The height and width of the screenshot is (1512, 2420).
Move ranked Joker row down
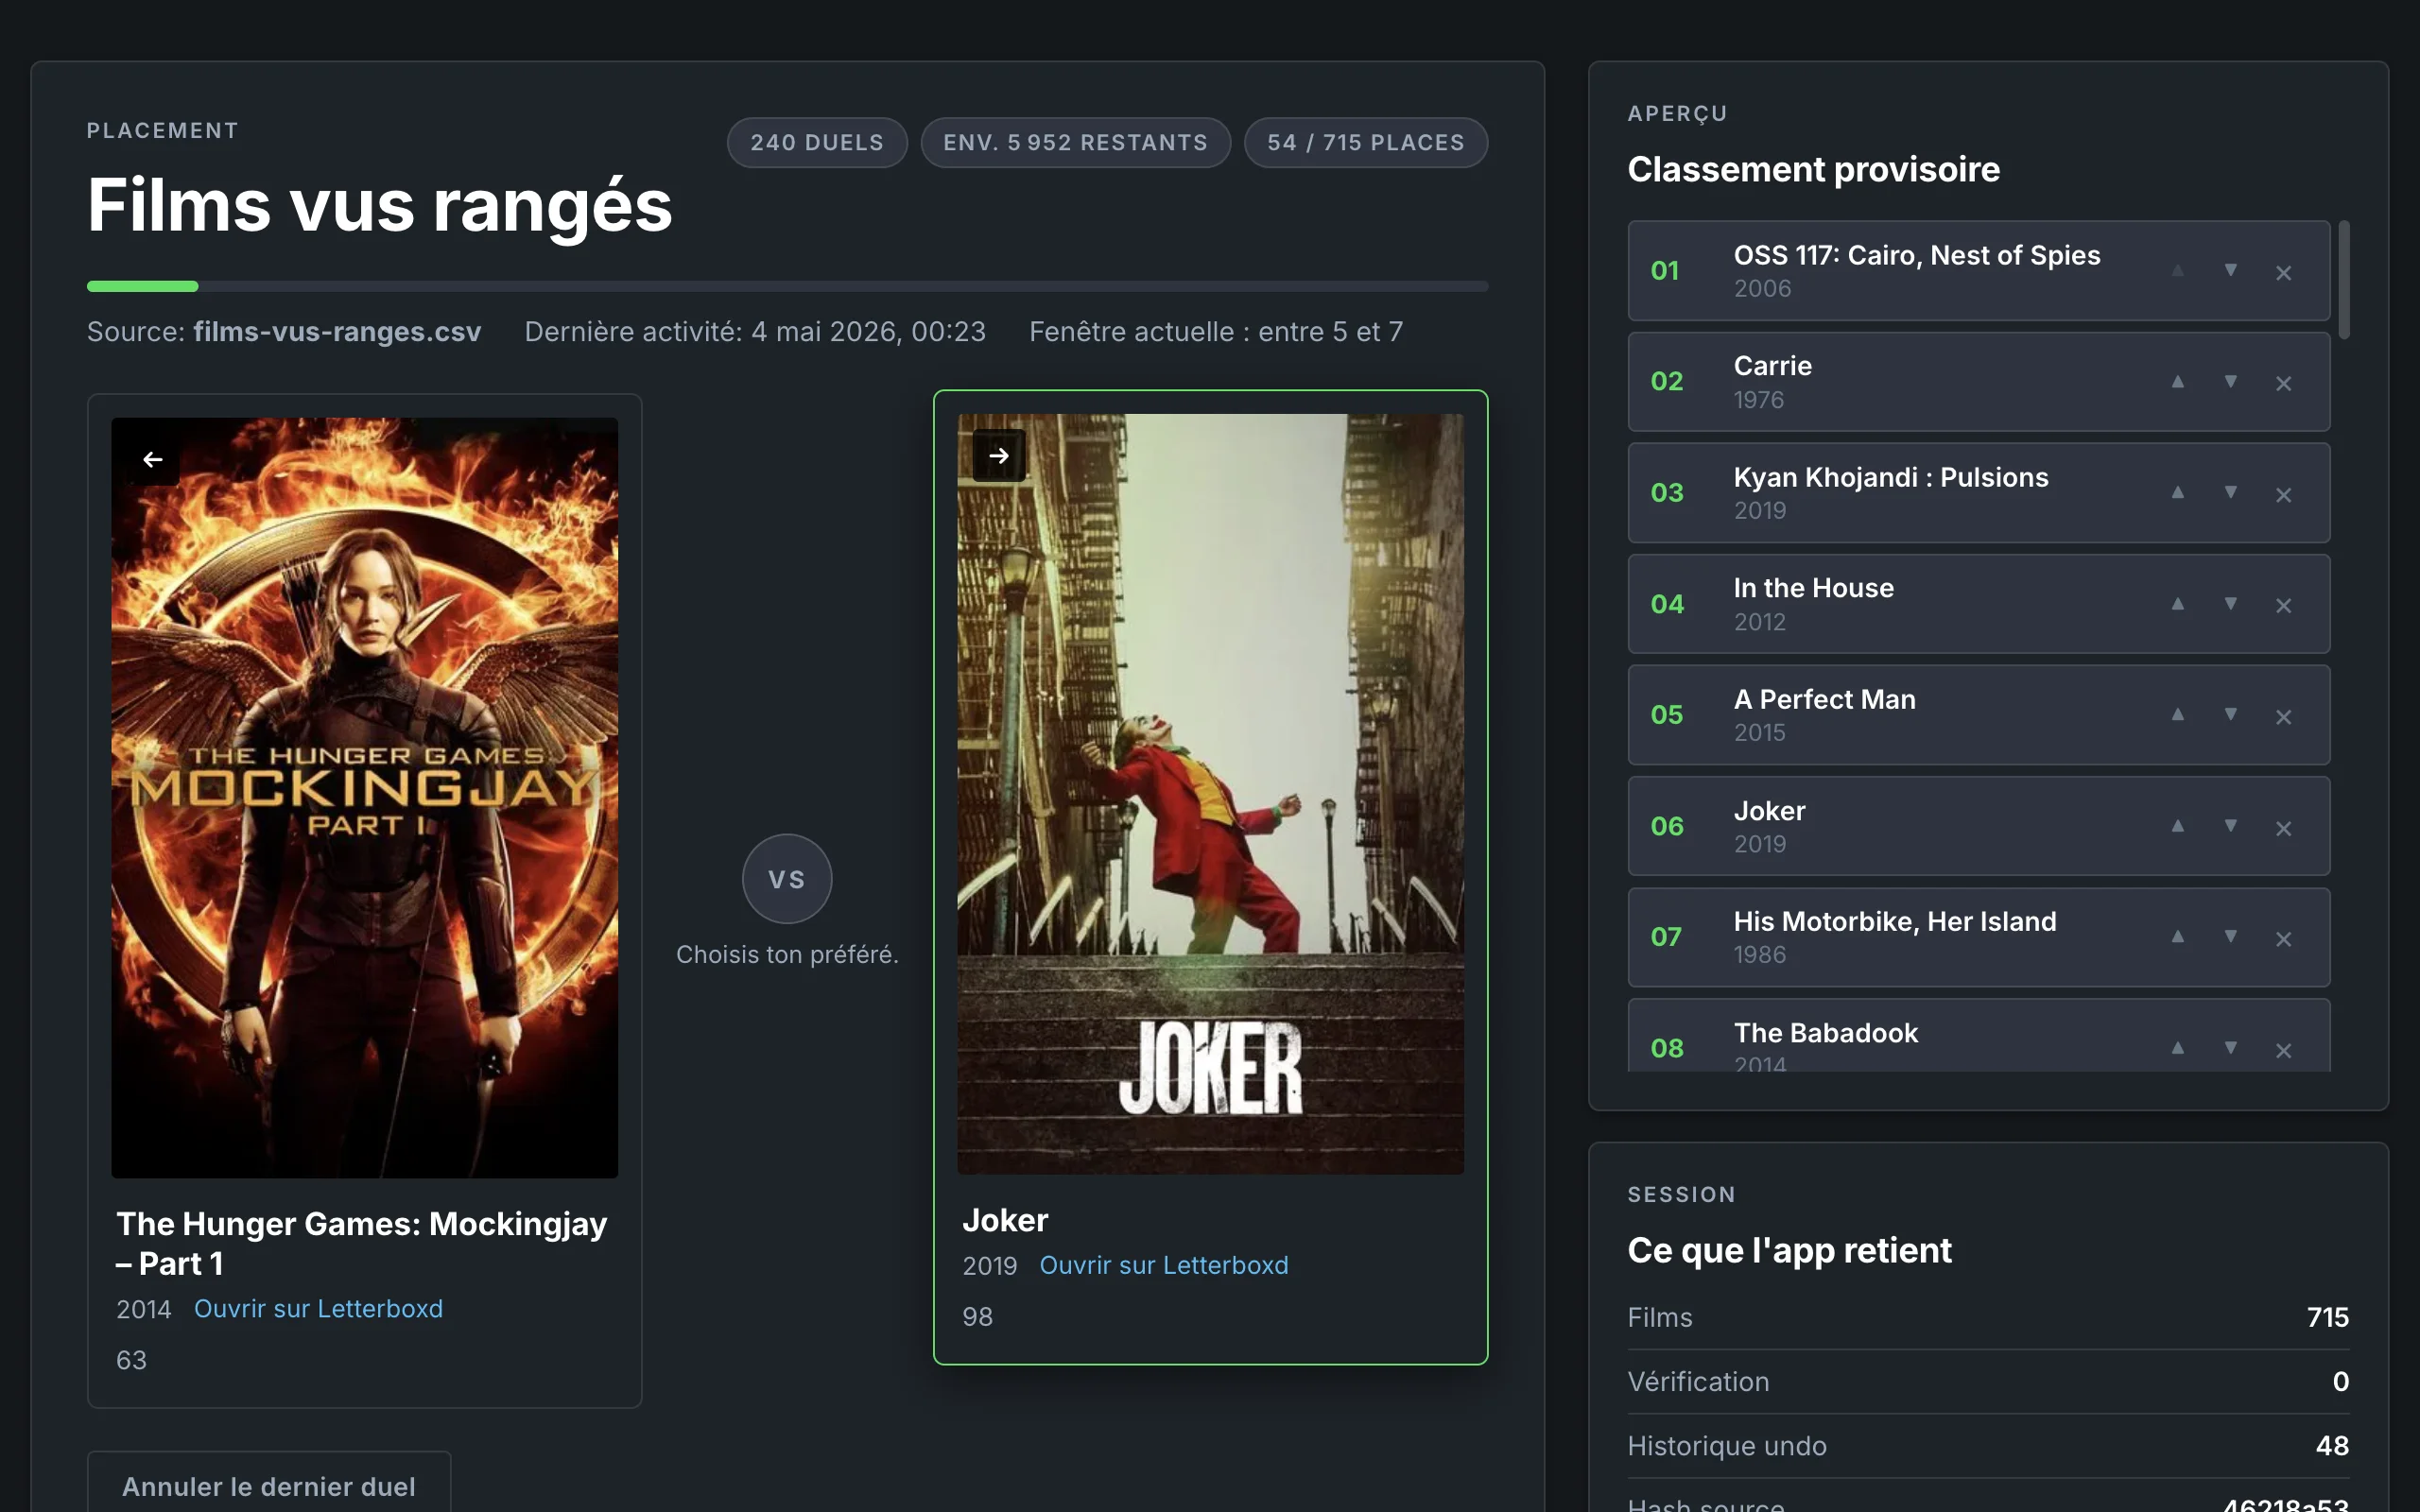click(x=2230, y=826)
